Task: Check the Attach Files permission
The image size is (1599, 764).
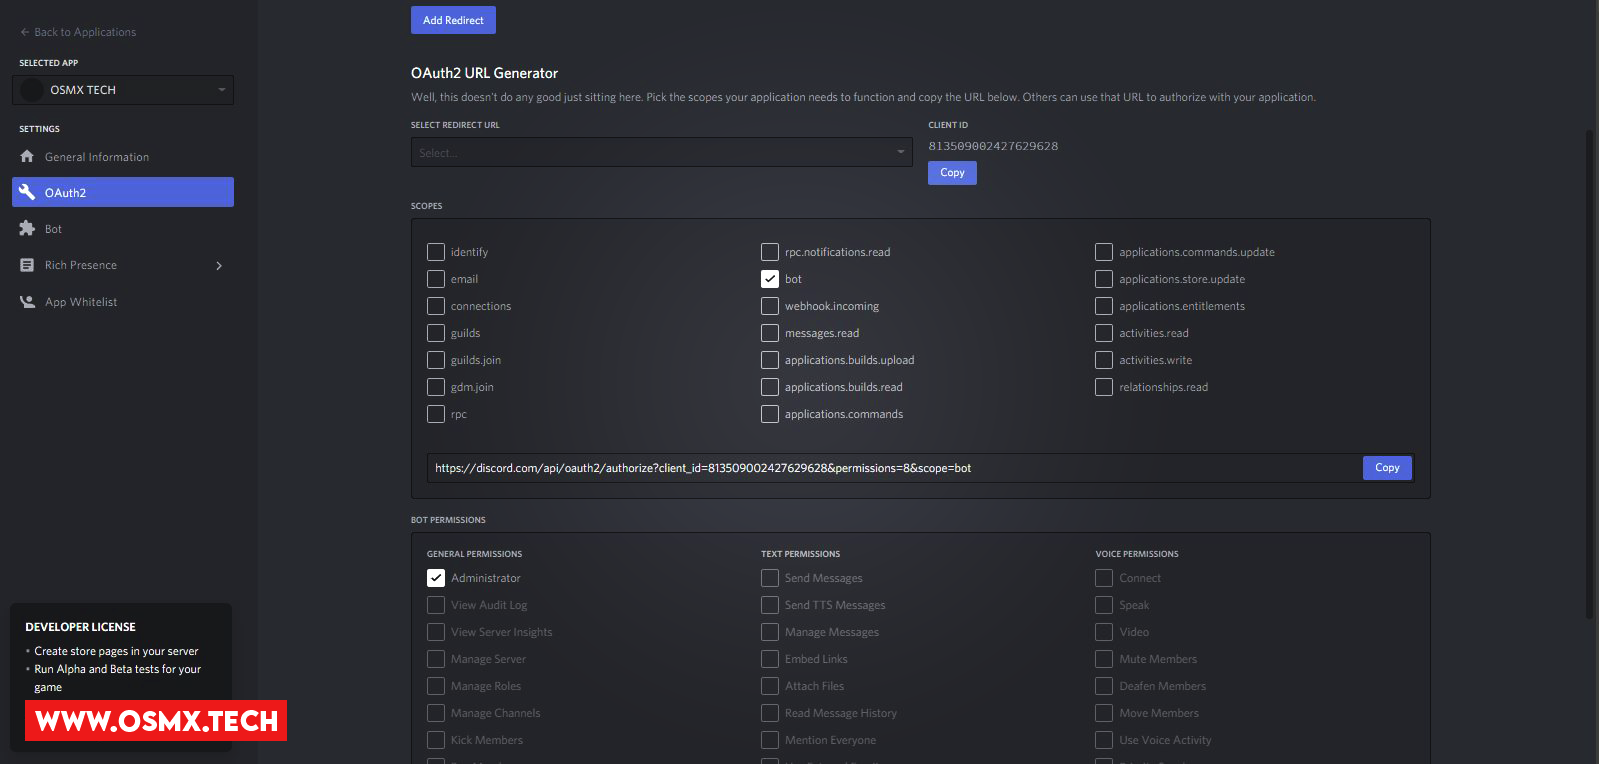Action: (770, 686)
